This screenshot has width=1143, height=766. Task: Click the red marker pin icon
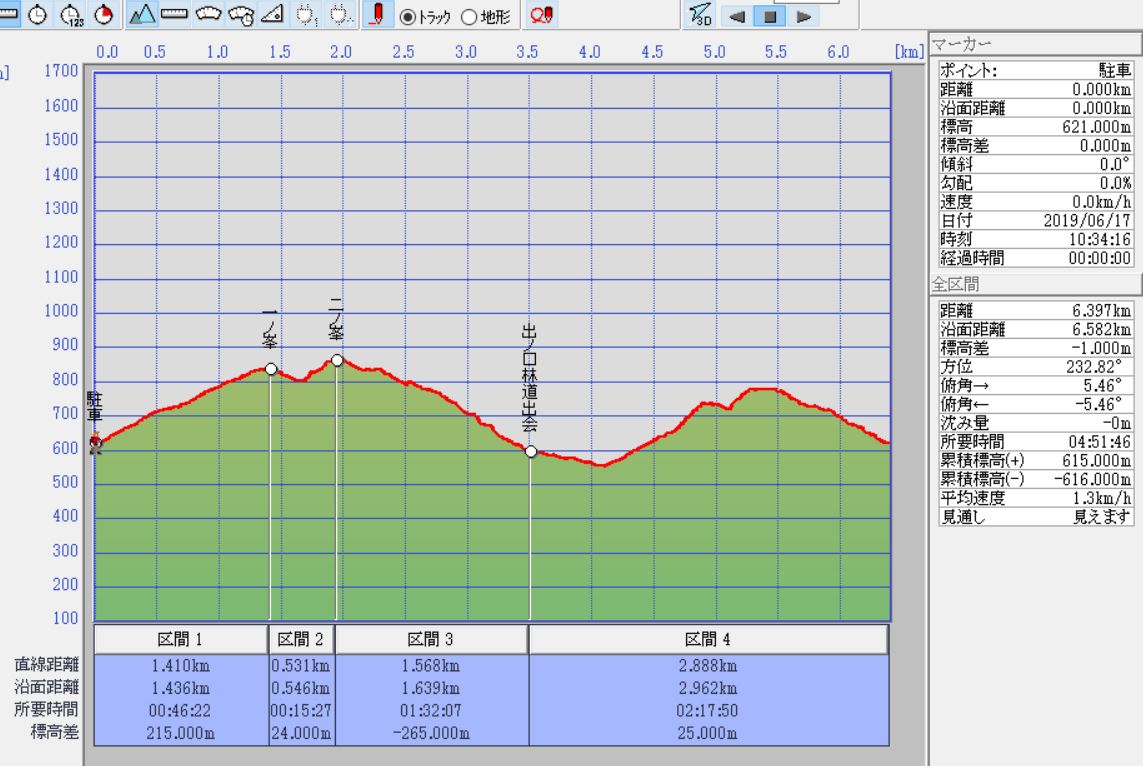tap(377, 15)
